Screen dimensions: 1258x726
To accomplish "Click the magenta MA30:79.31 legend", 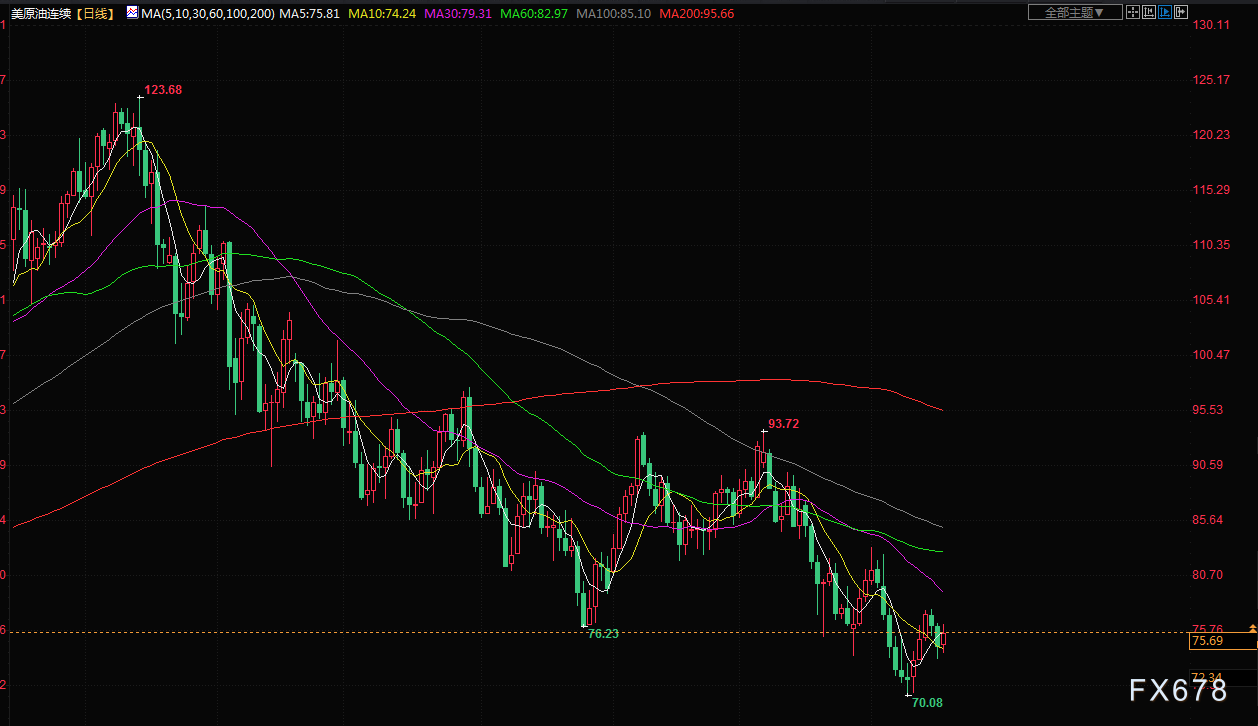I will click(x=458, y=14).
